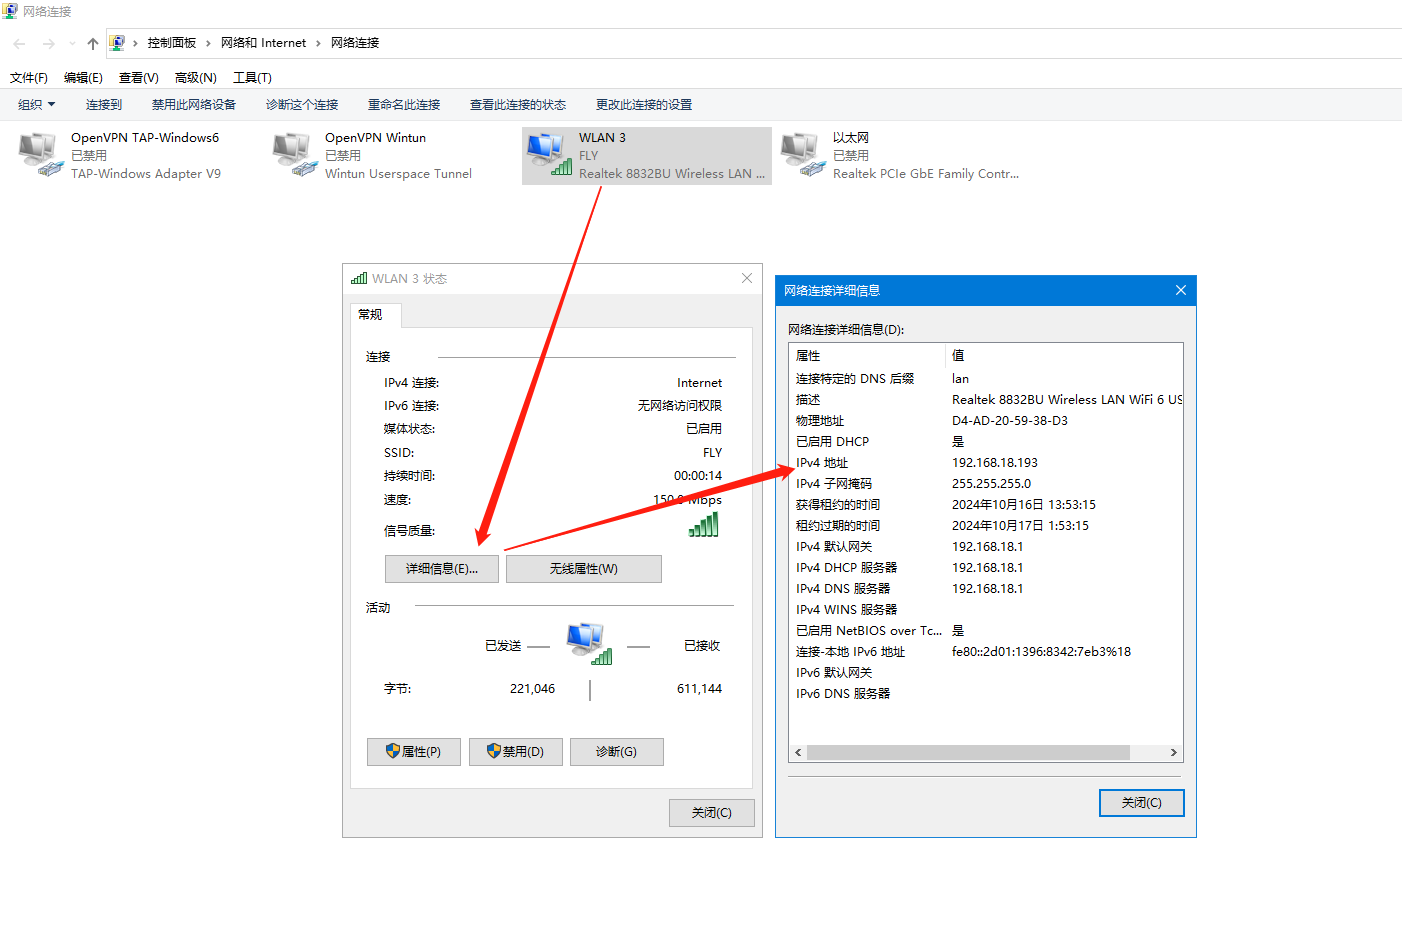Screen dimensions: 1402x947
Task: Open the 组织 dropdown menu
Action: point(36,105)
